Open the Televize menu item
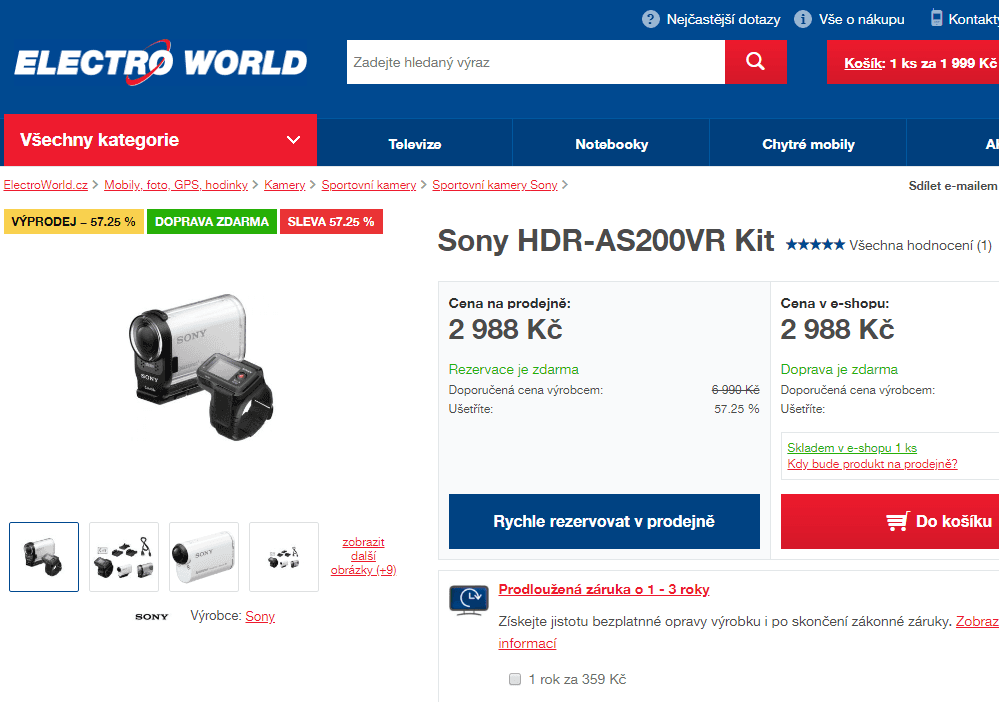The height and width of the screenshot is (702, 999). [x=415, y=144]
